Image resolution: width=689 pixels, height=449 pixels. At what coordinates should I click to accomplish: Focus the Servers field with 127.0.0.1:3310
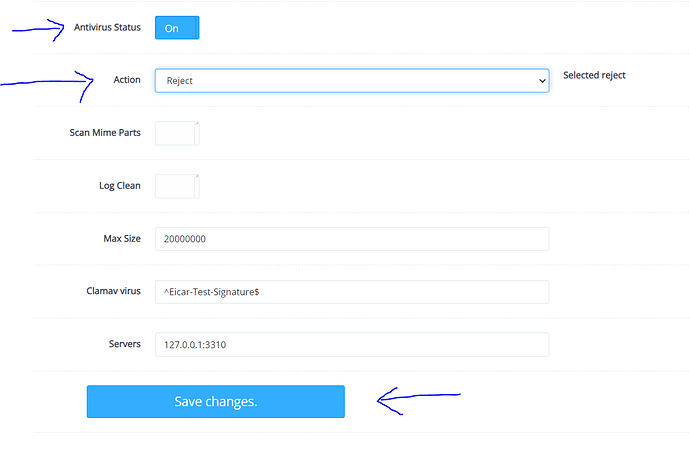coord(352,344)
